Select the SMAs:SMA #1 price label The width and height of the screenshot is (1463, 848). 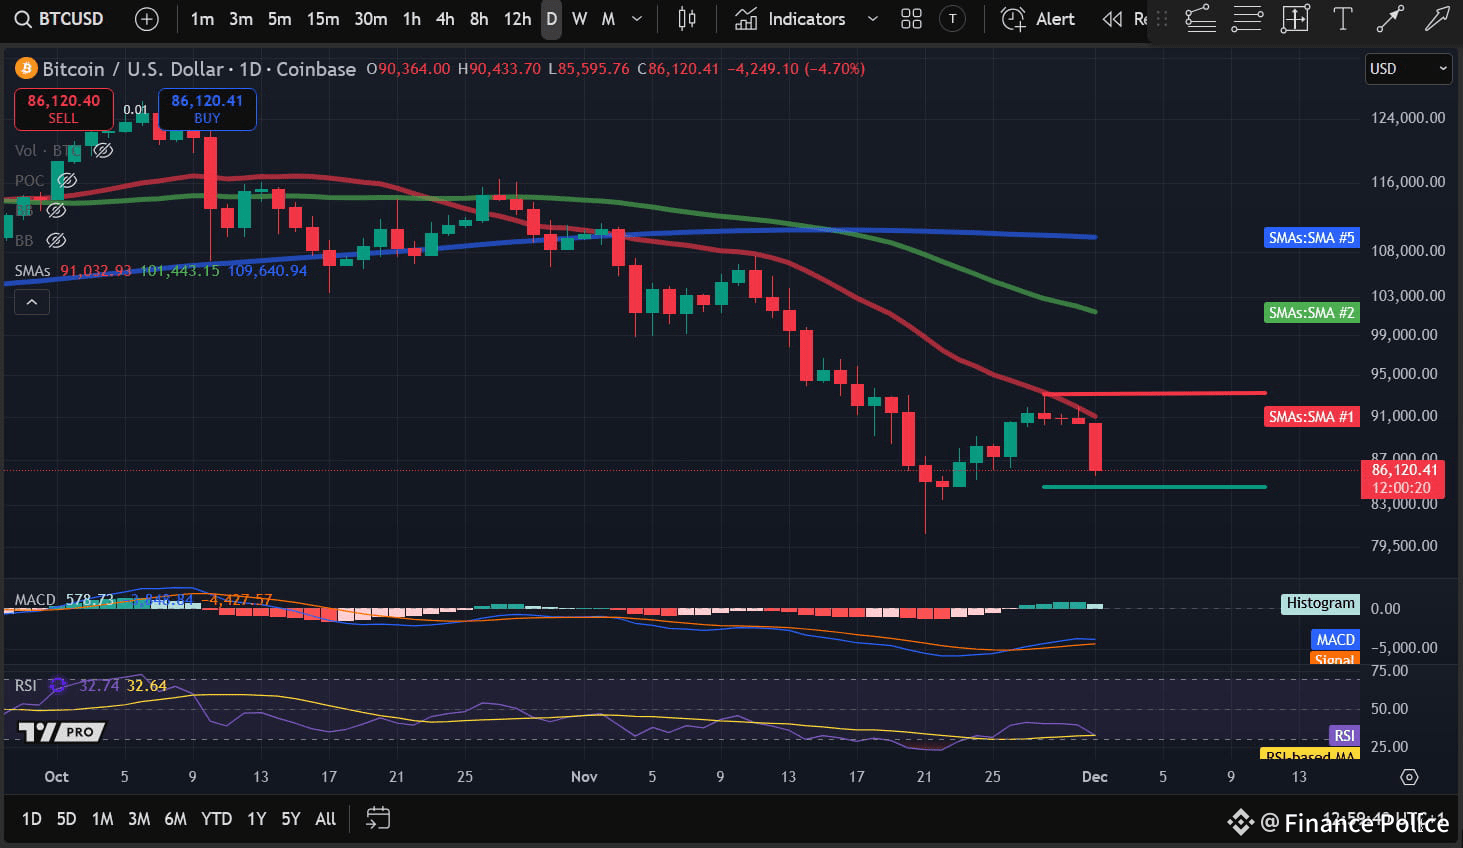click(1311, 417)
